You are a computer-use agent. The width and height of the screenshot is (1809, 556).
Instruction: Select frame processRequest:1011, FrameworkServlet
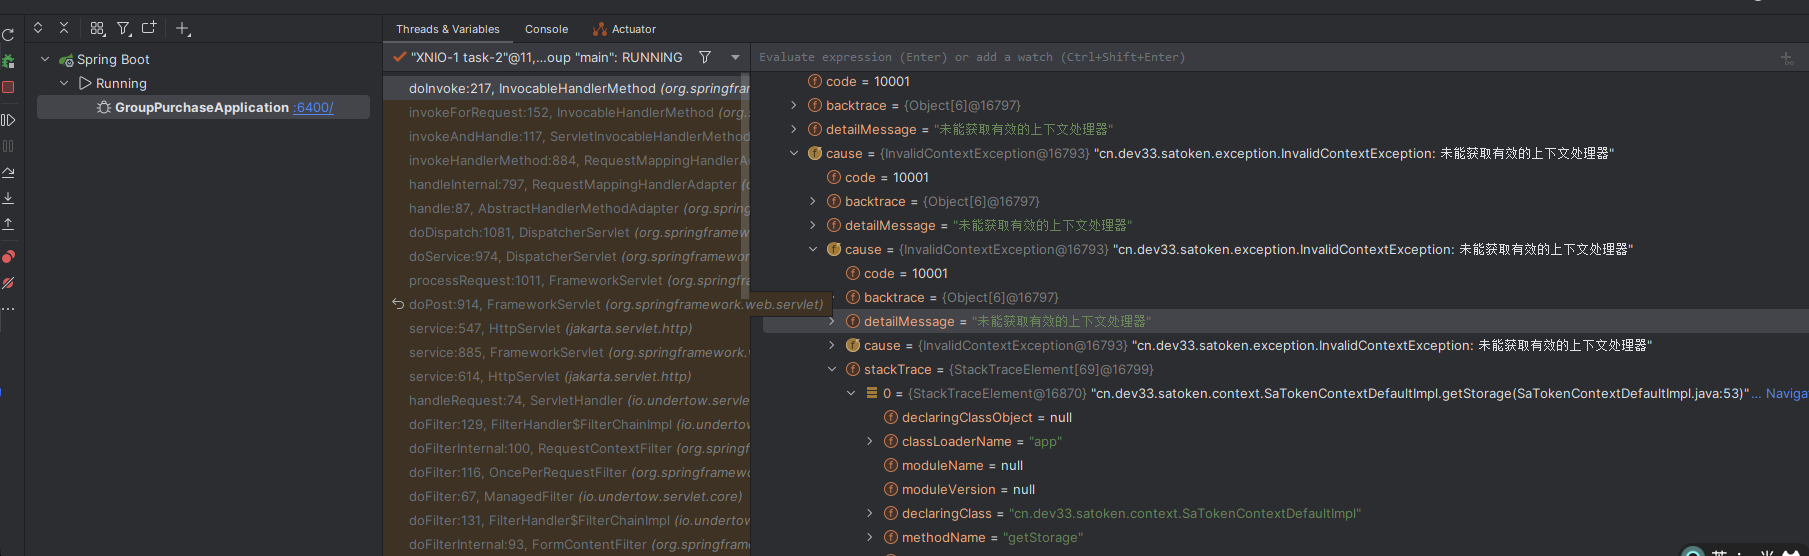pyautogui.click(x=566, y=280)
